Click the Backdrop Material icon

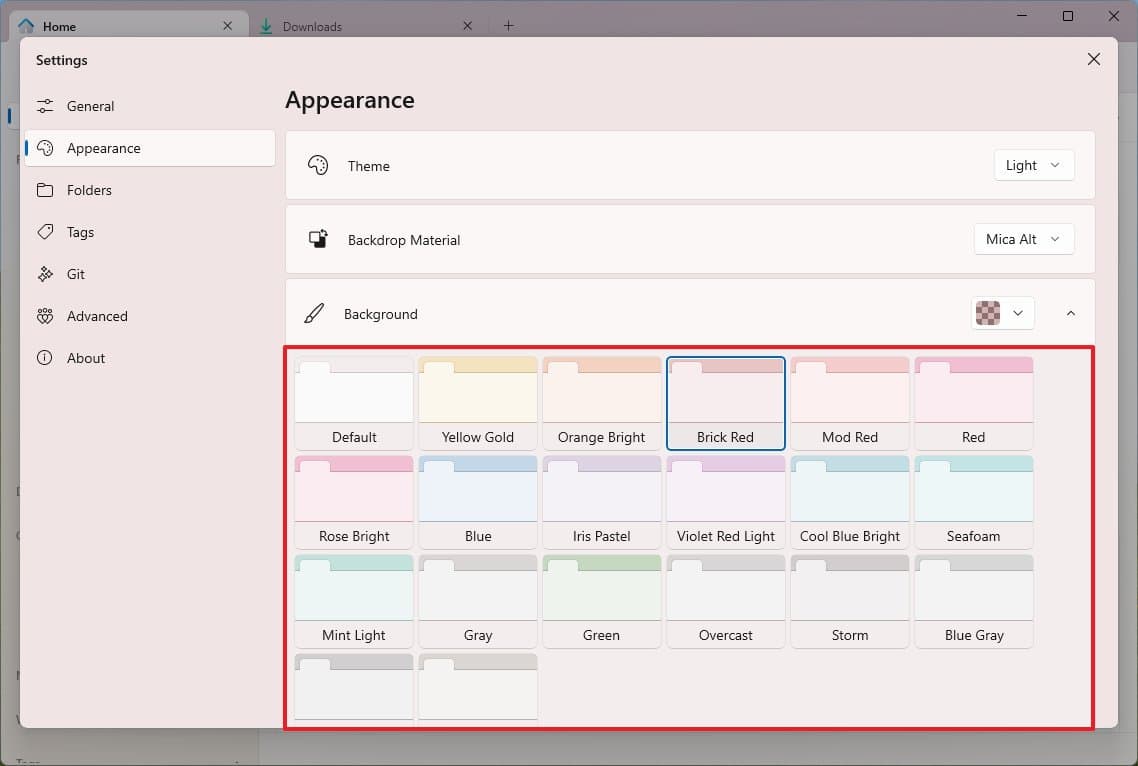coord(318,239)
